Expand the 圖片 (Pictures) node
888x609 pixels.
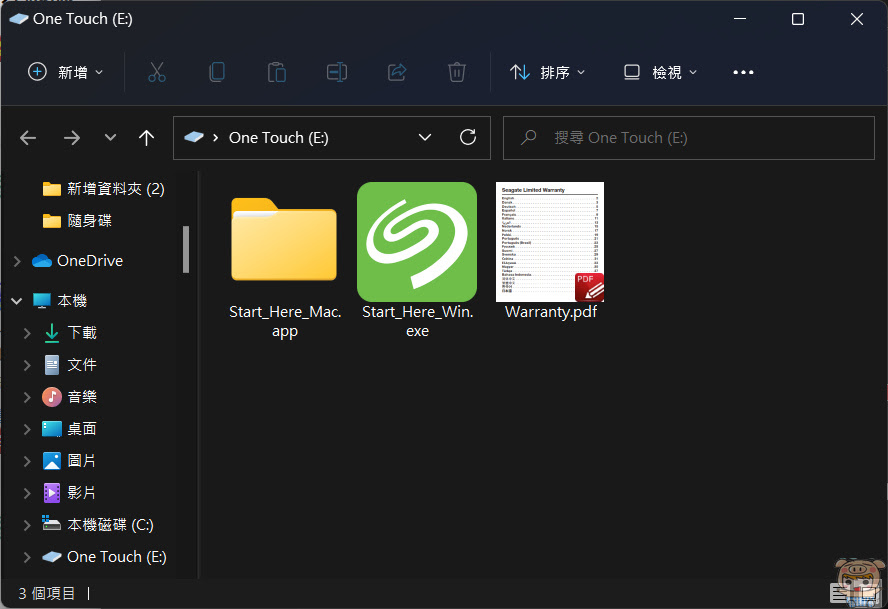[x=27, y=461]
